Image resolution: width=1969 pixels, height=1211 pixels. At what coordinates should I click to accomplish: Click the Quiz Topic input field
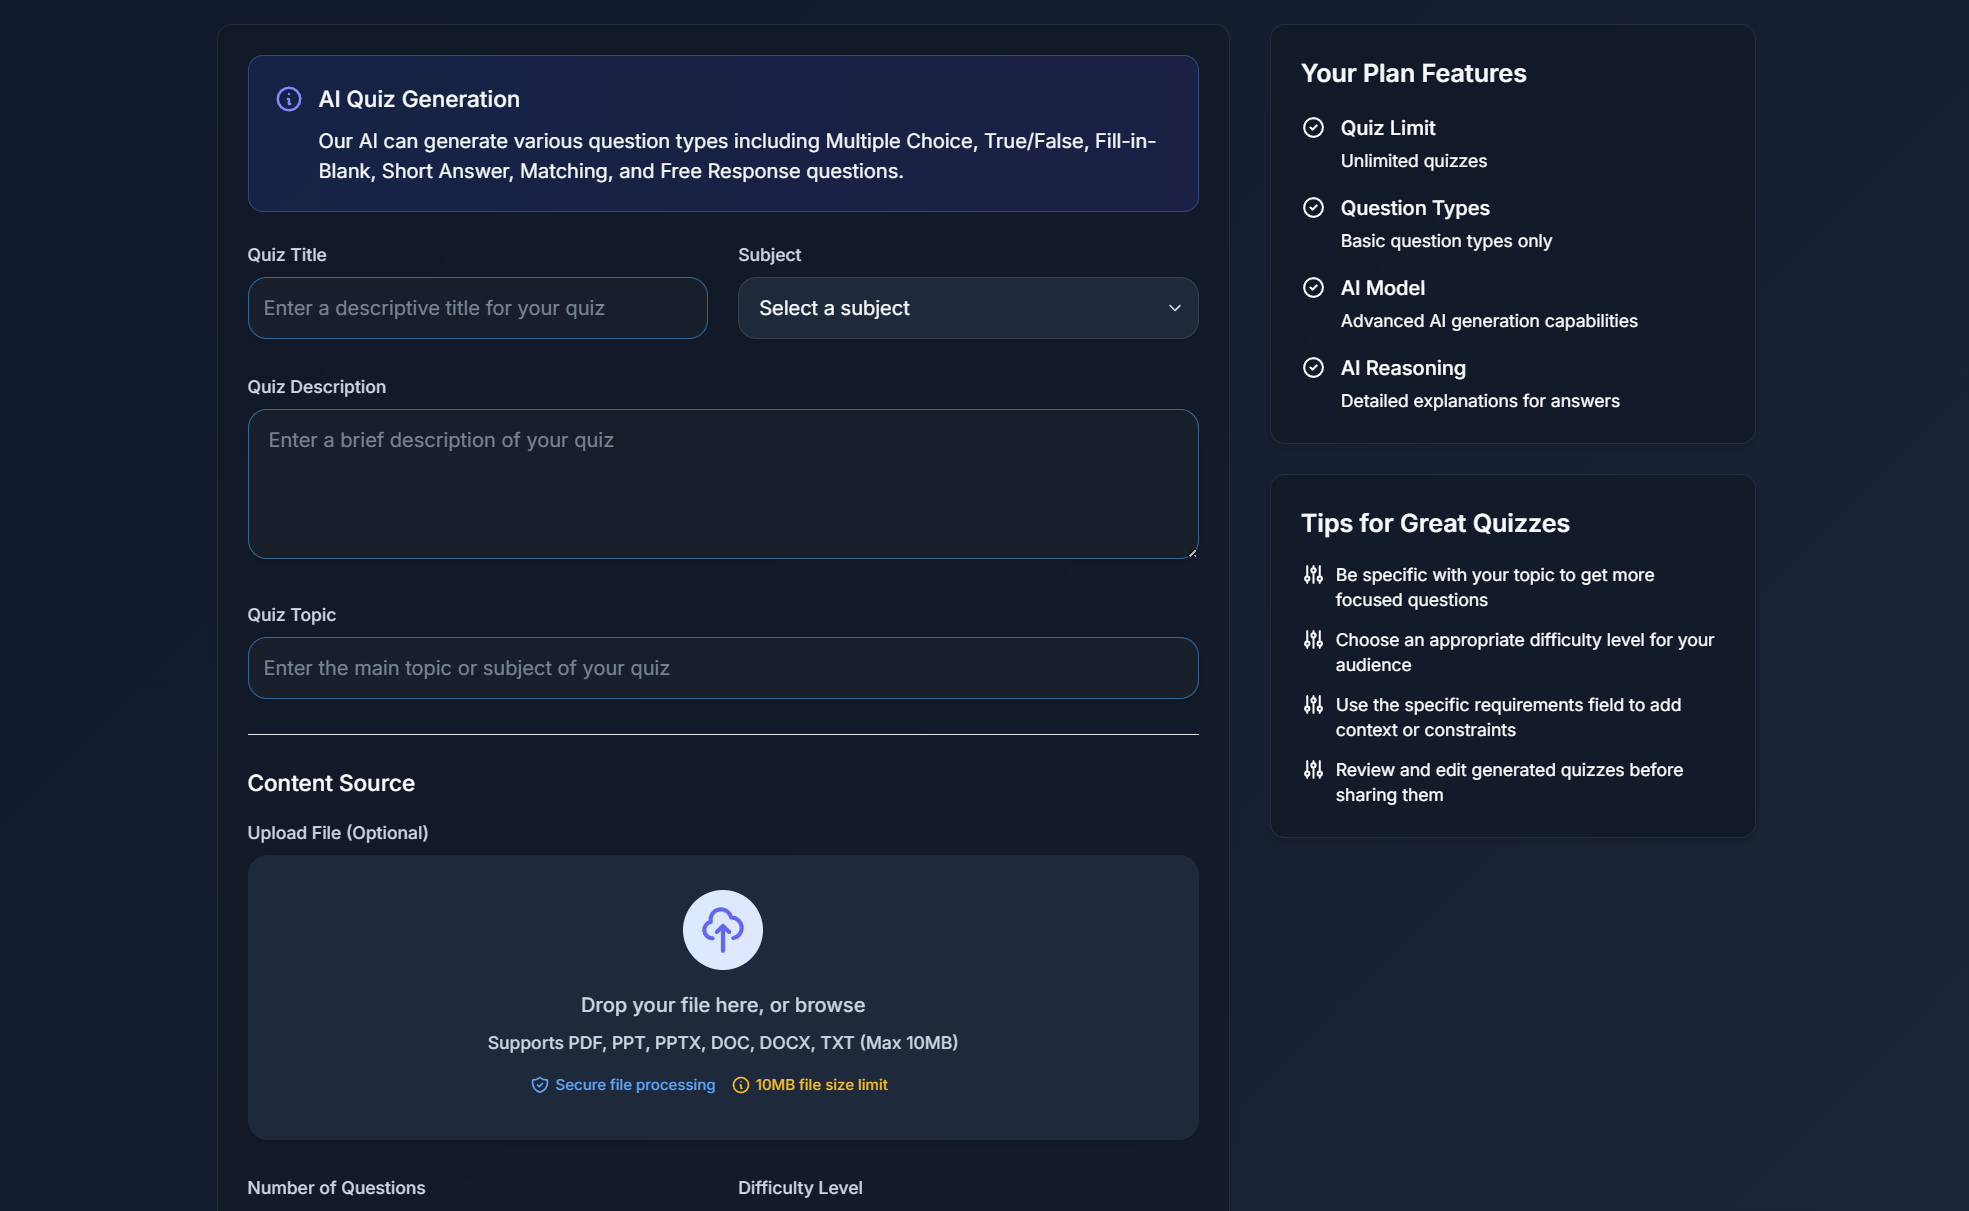(722, 668)
